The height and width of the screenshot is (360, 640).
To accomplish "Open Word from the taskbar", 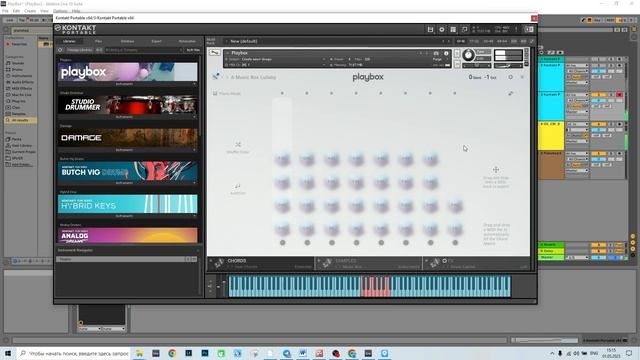I will click(x=303, y=353).
